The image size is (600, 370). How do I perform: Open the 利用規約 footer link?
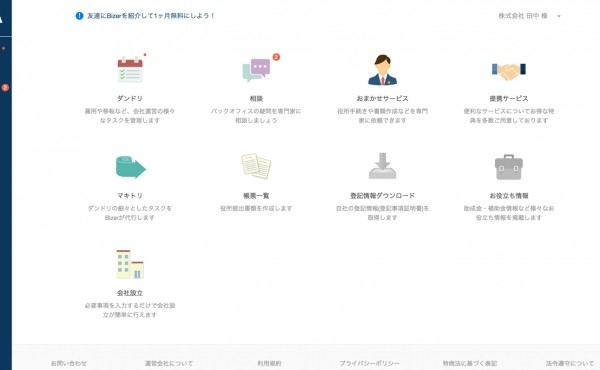269,363
